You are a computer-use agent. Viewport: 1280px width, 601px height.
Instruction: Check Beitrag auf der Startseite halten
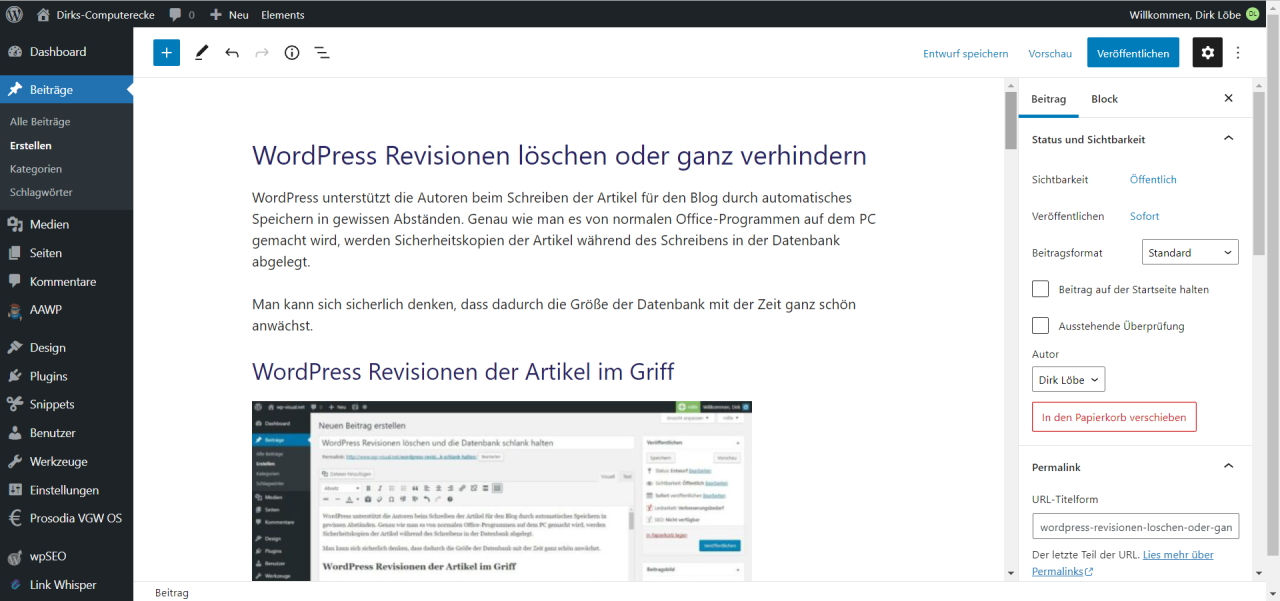1040,289
